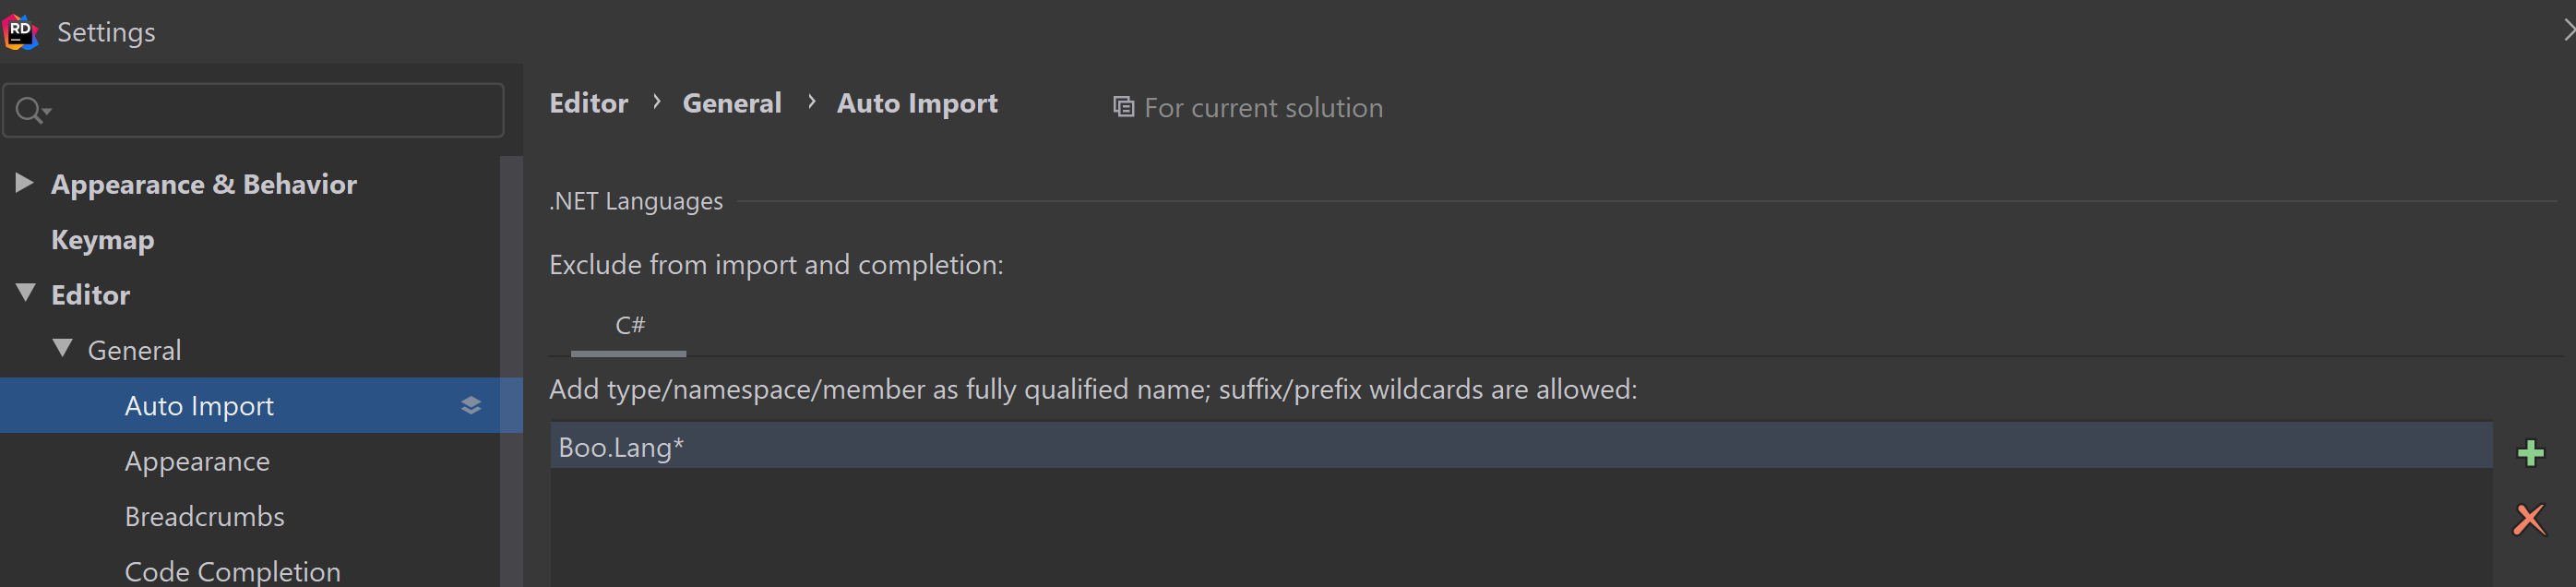Select Keymap in the settings tree
This screenshot has width=2576, height=587.
click(x=102, y=239)
